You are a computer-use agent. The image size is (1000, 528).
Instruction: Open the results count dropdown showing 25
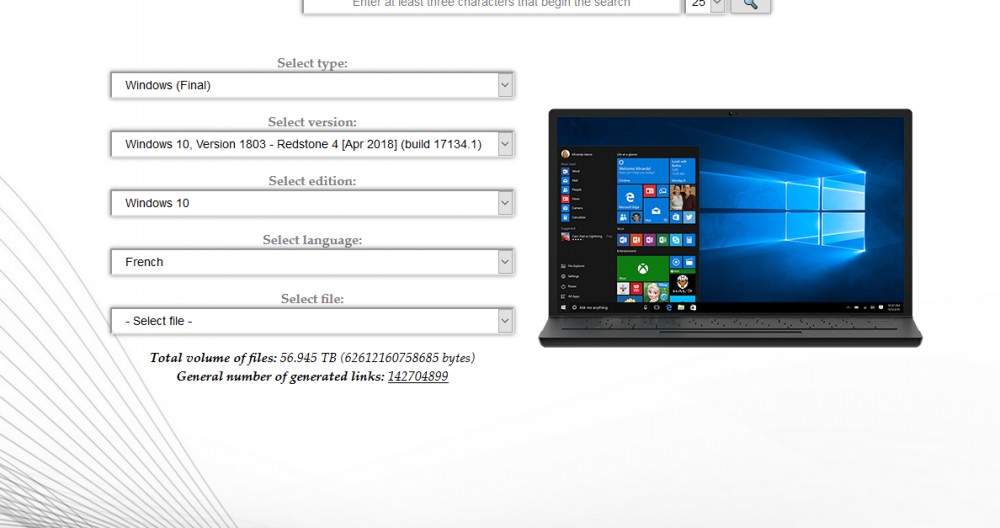coord(705,4)
